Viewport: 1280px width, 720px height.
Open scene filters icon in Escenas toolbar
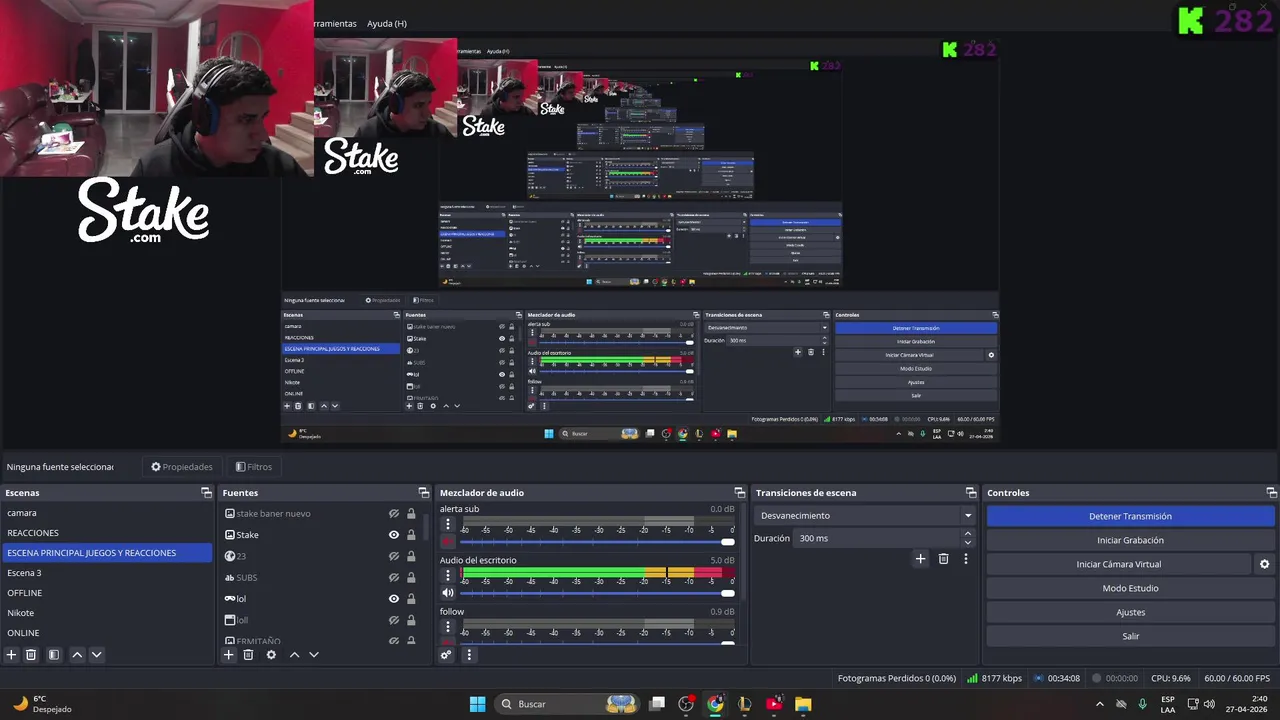[x=54, y=655]
